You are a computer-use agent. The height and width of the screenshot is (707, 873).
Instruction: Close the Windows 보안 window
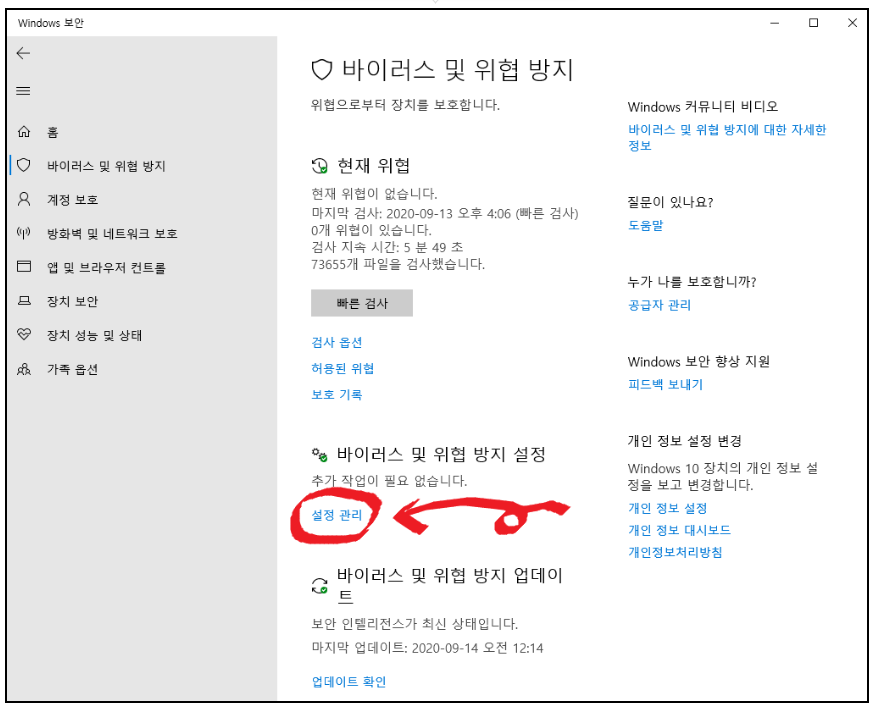point(852,23)
